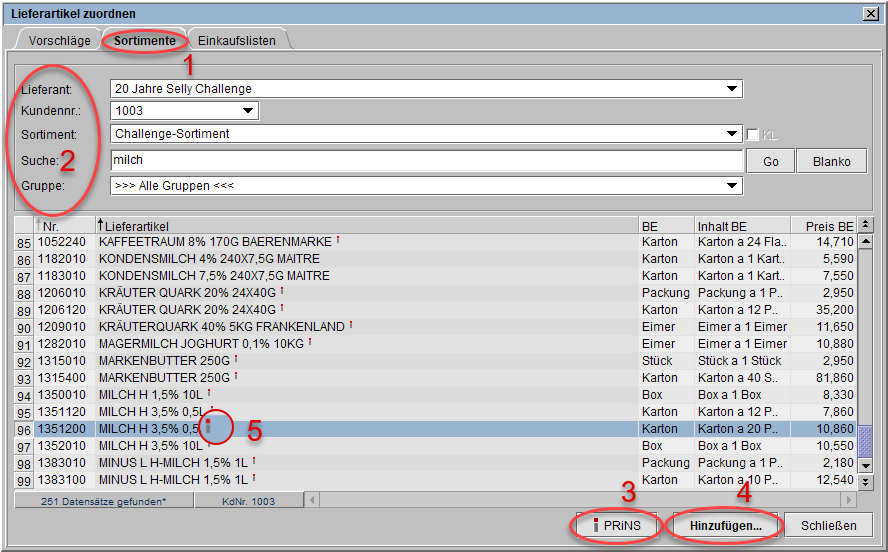
Task: Click info marker after MAGERMILCH JOGHURT 0,1% 10KG
Action: click(x=310, y=342)
